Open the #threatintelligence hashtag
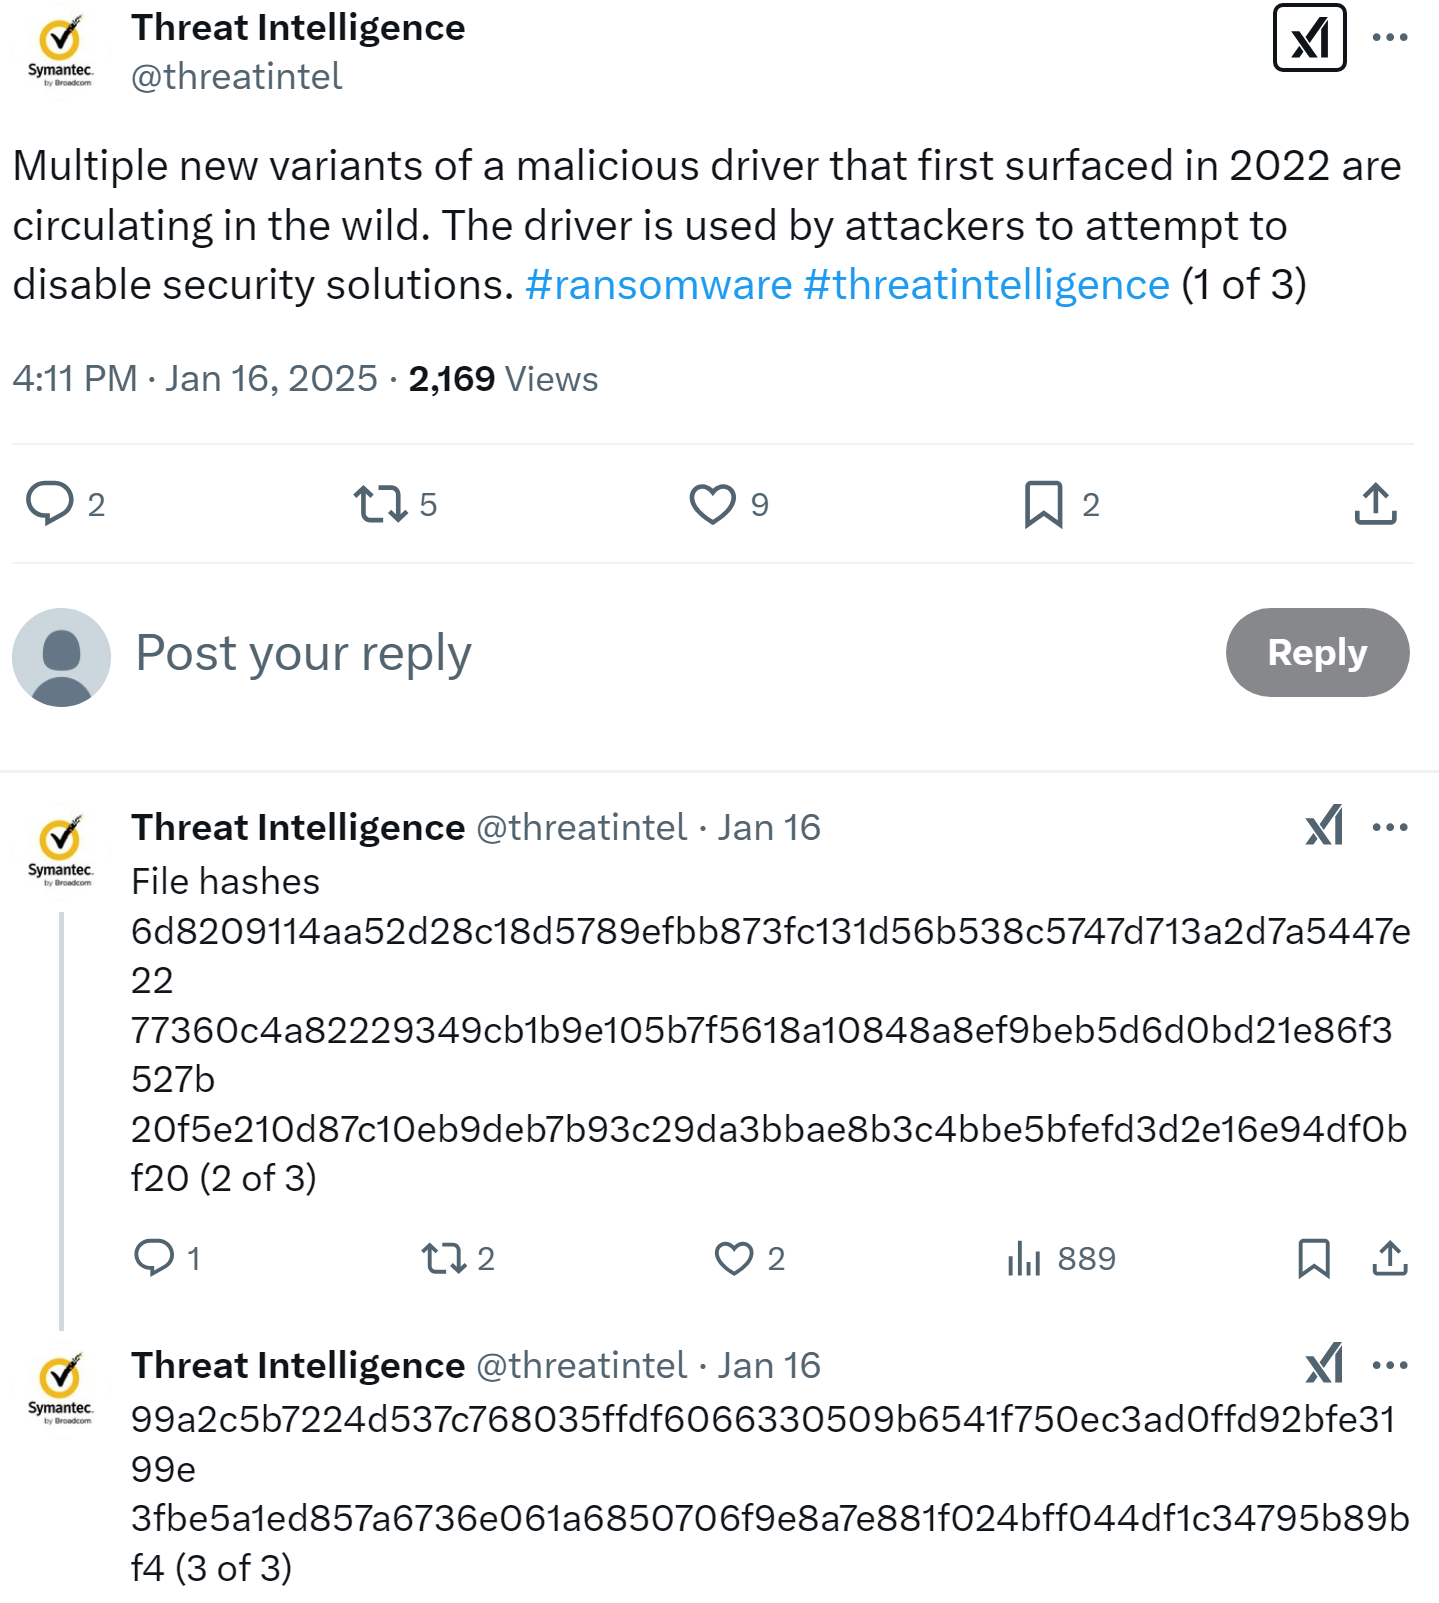The image size is (1439, 1603). [986, 285]
